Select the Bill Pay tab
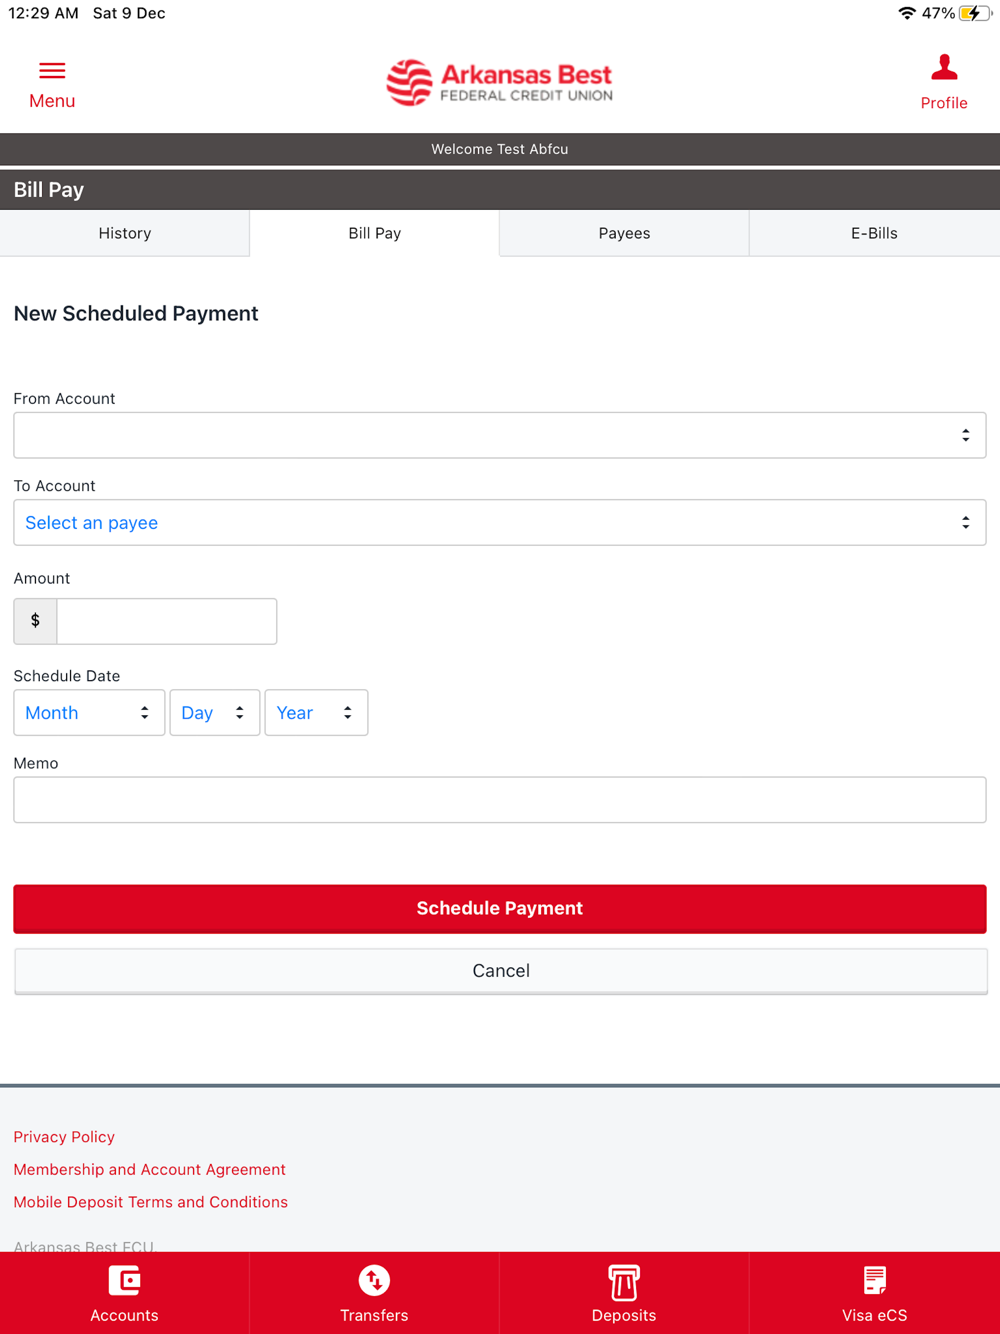 tap(374, 233)
